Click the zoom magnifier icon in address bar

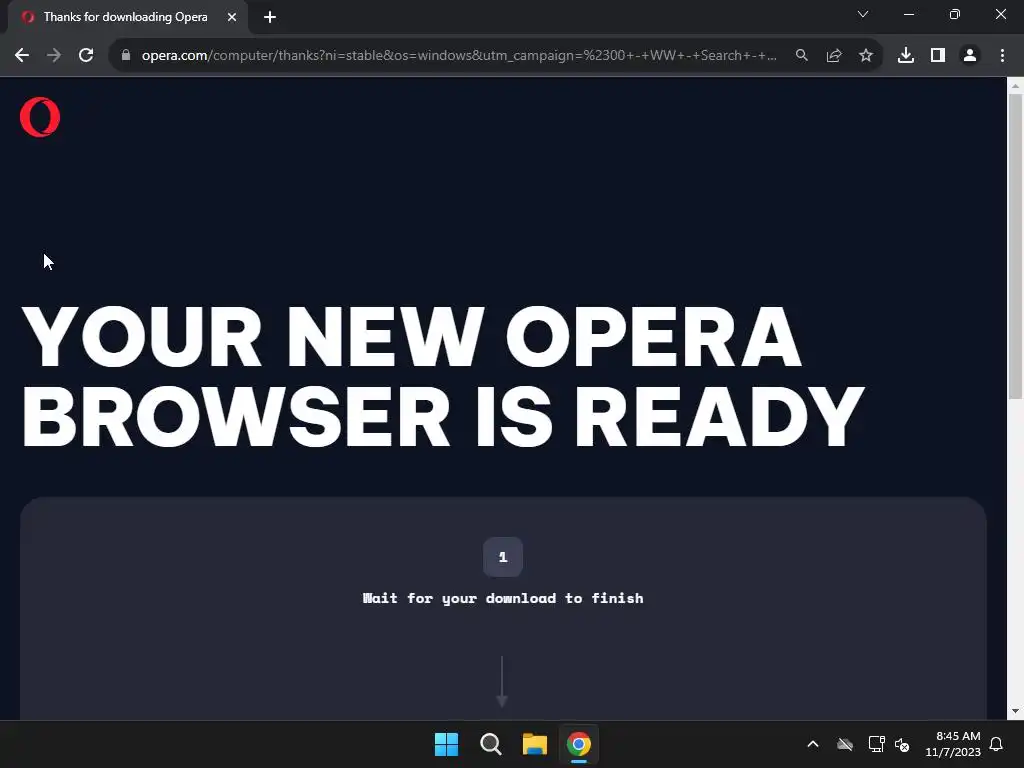802,56
